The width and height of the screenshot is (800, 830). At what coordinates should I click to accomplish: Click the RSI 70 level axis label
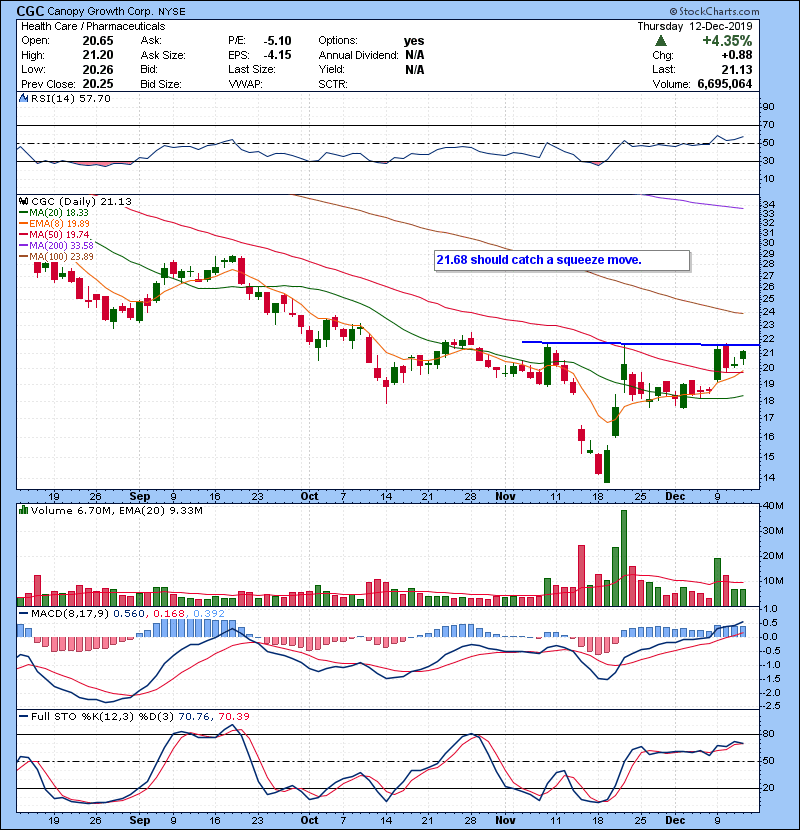(x=768, y=125)
